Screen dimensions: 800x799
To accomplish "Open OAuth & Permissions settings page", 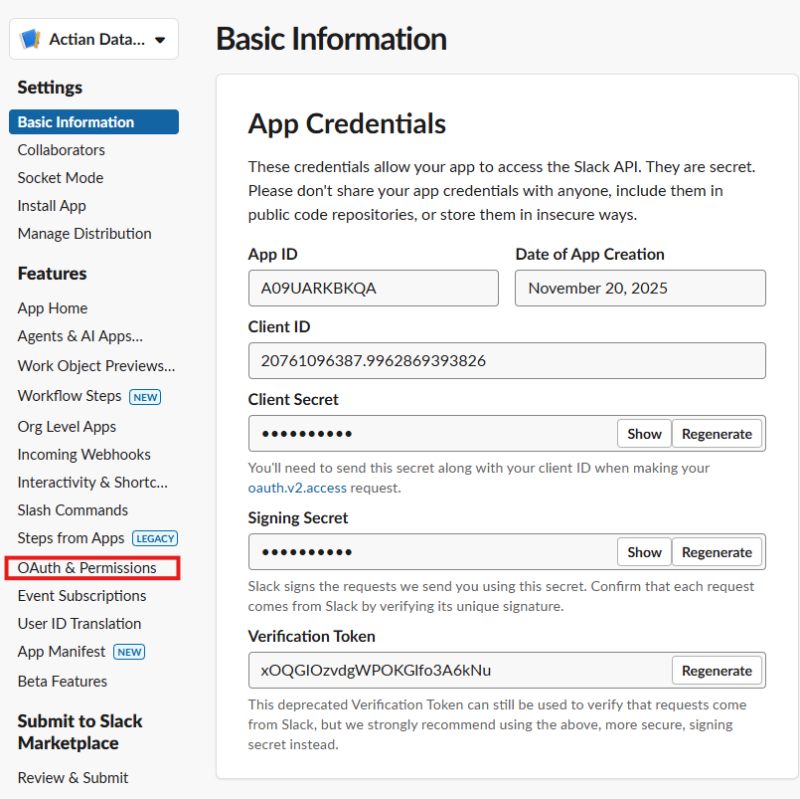I will pyautogui.click(x=87, y=568).
